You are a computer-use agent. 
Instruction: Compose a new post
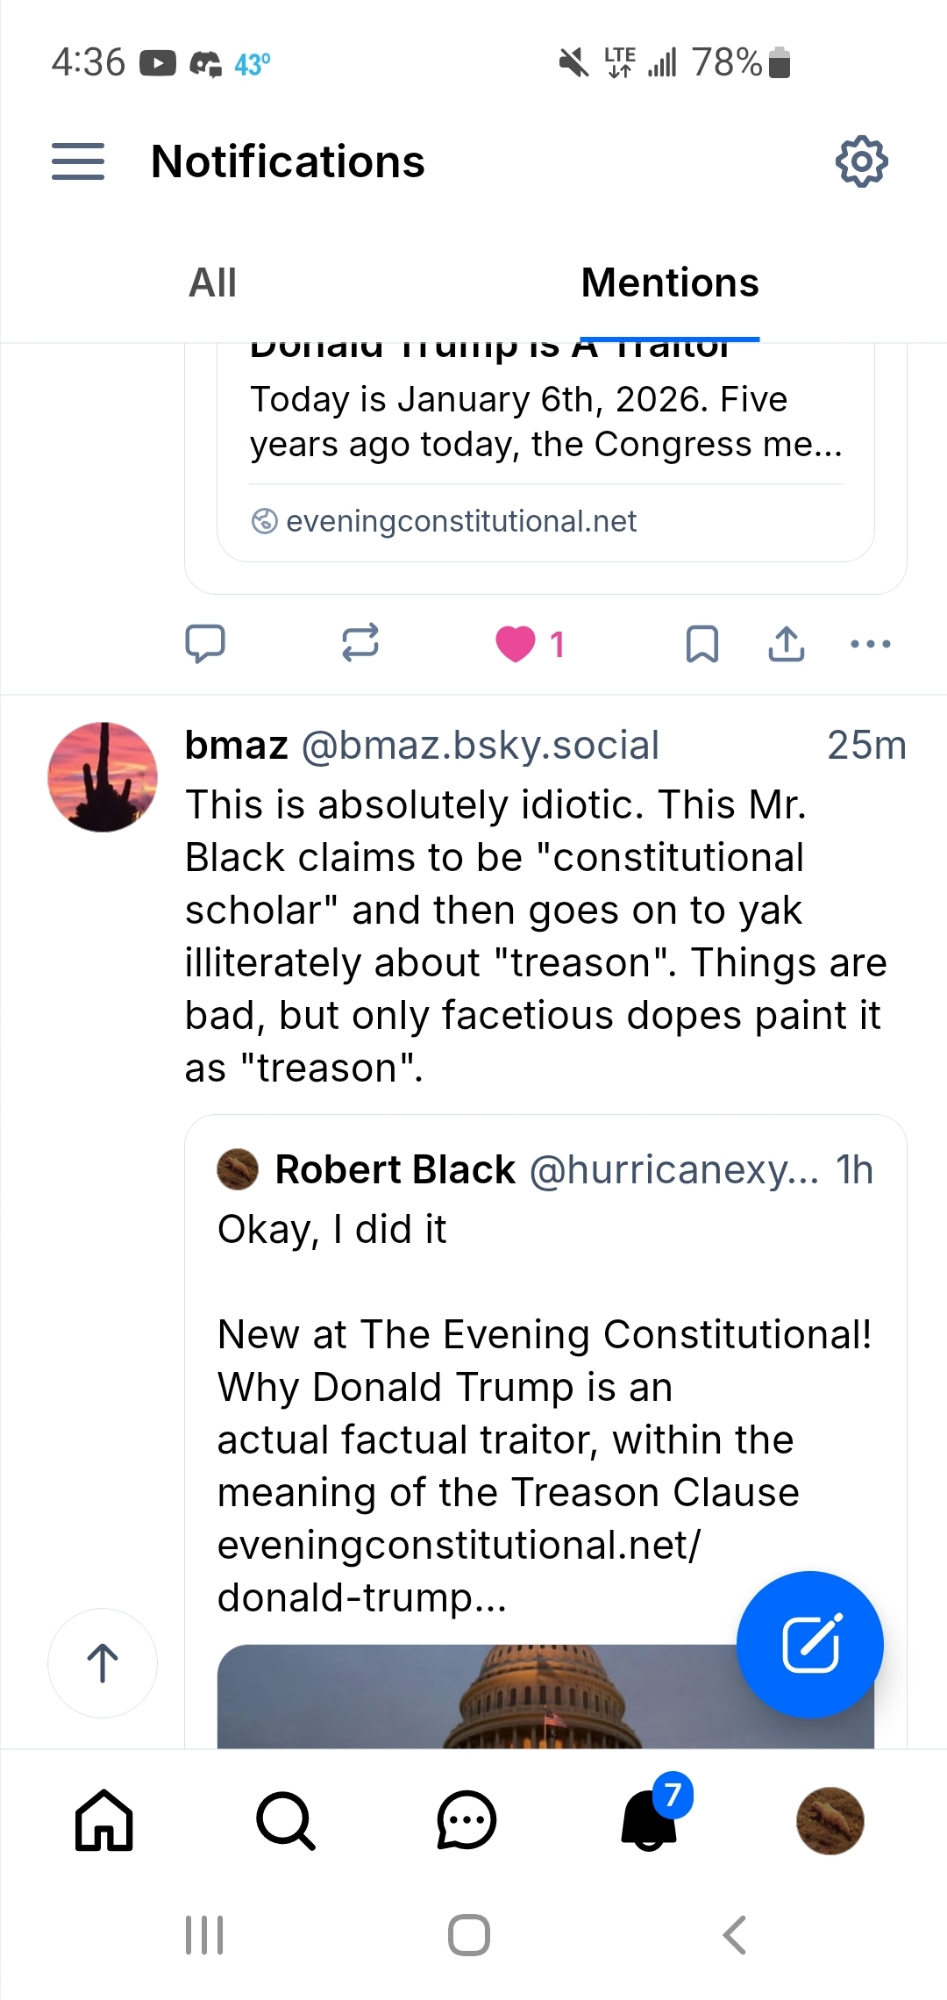point(810,1645)
